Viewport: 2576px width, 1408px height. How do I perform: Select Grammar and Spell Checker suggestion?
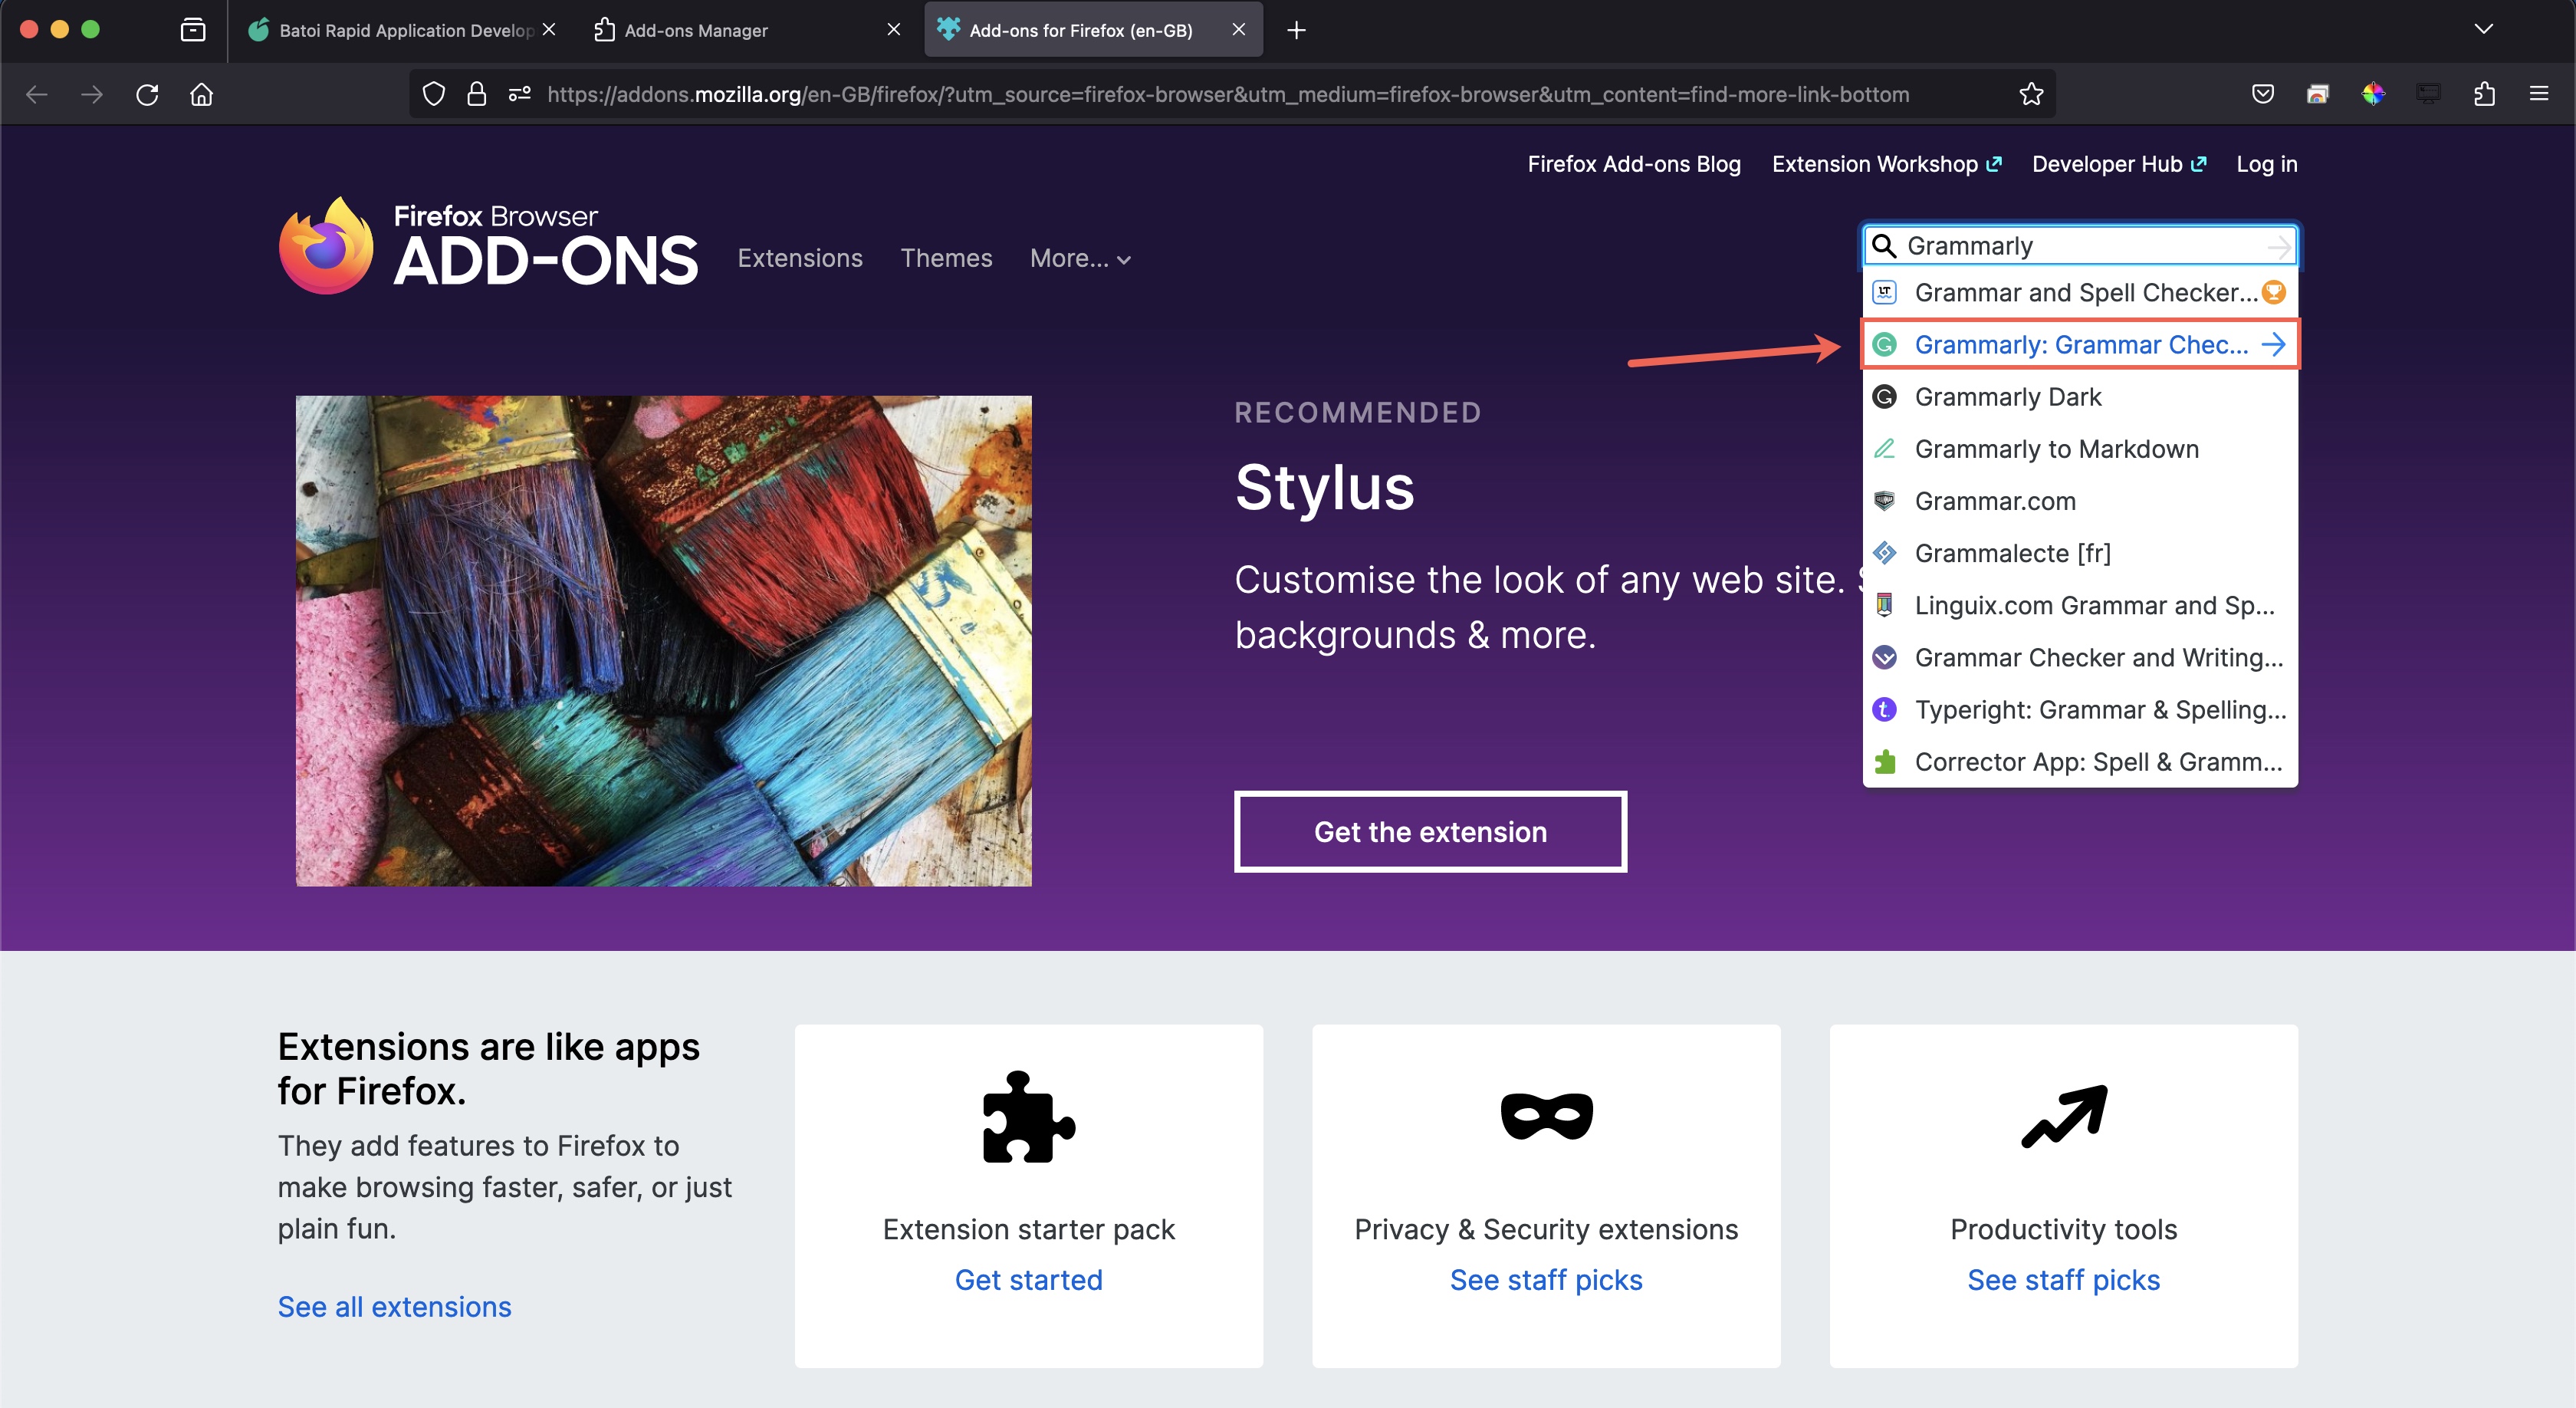[2080, 293]
